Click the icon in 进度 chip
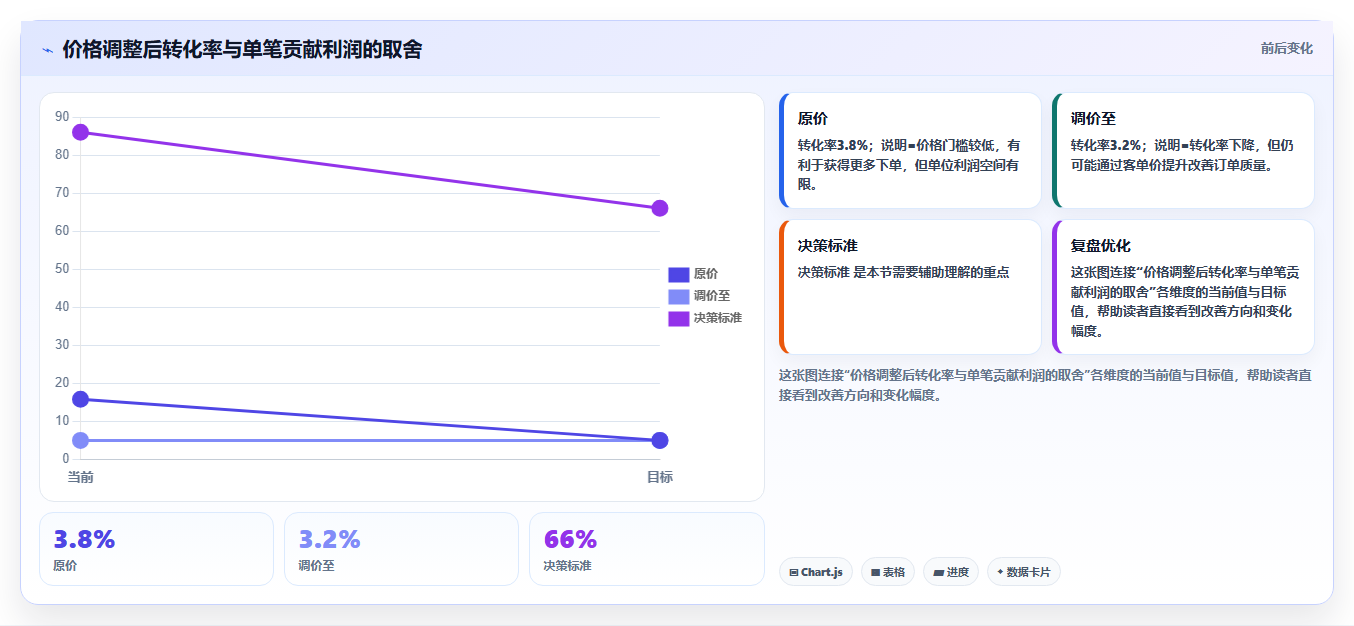Viewport: 1354px width, 626px height. [x=938, y=573]
